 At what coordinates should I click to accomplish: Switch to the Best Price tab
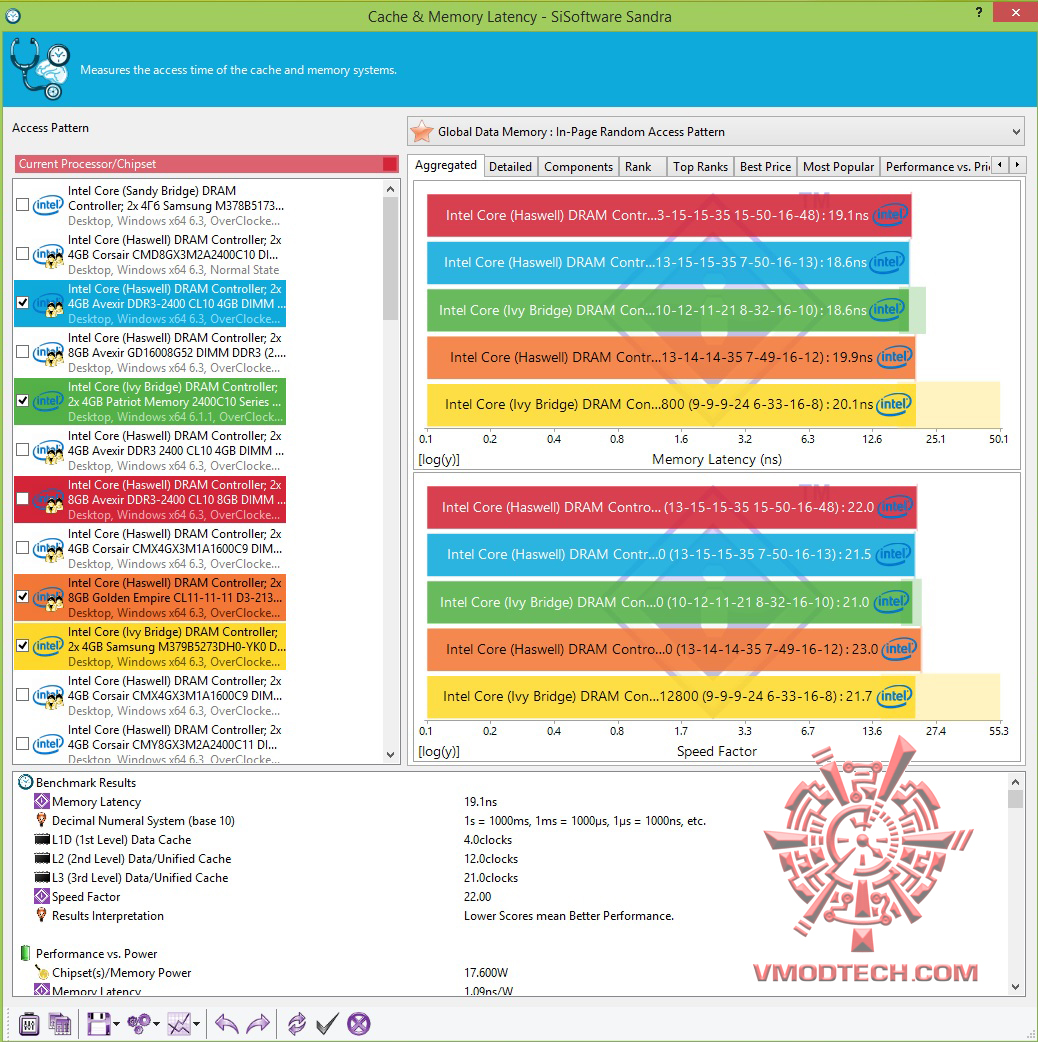(x=766, y=167)
